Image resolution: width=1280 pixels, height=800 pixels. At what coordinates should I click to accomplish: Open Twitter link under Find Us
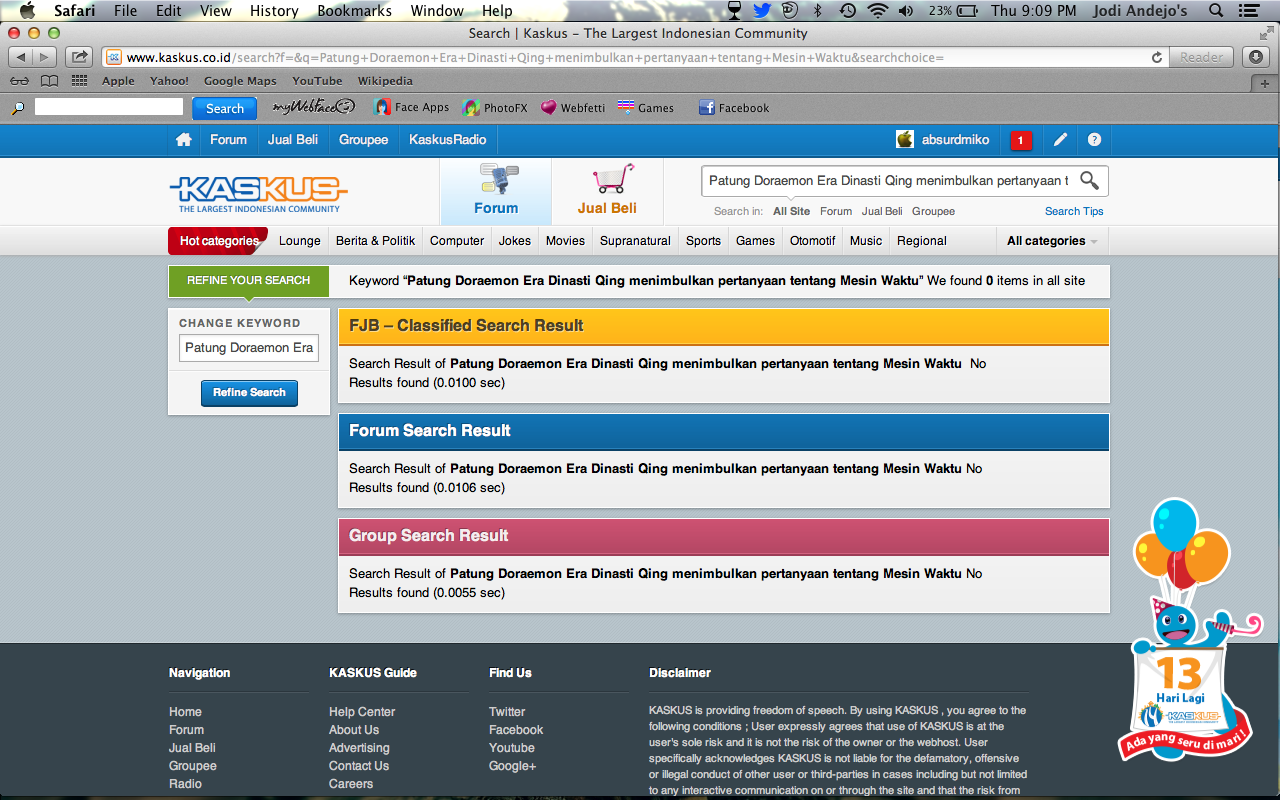pyautogui.click(x=507, y=712)
